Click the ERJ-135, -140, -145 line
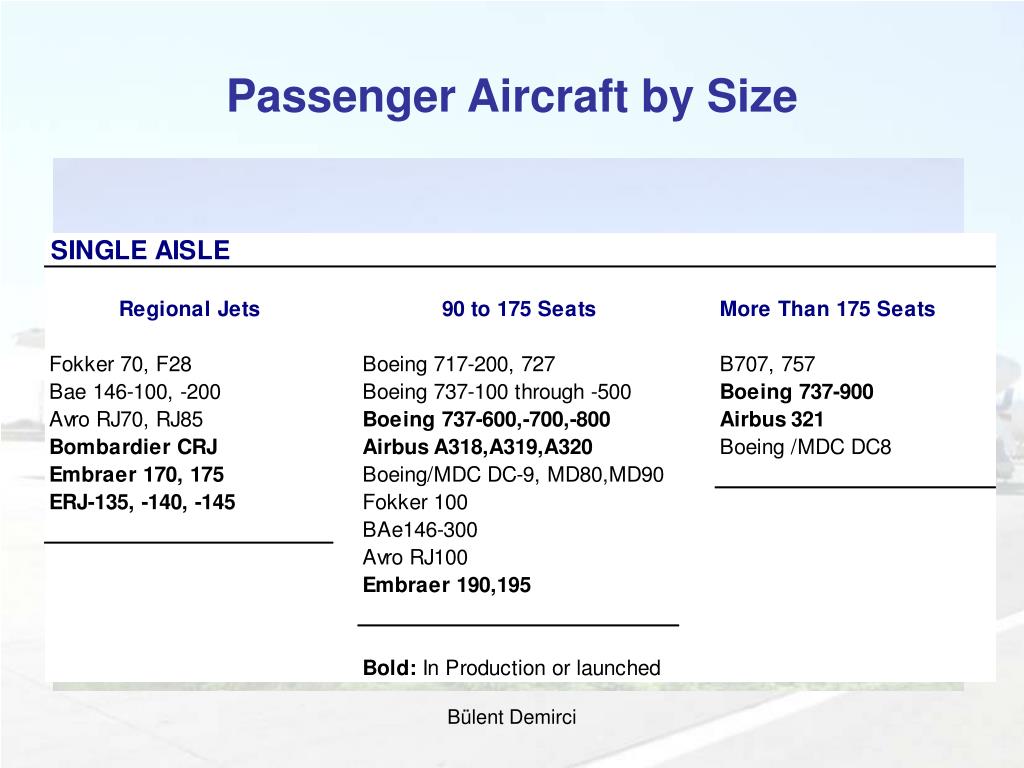Screen dimensions: 1024x768 pyautogui.click(x=142, y=502)
